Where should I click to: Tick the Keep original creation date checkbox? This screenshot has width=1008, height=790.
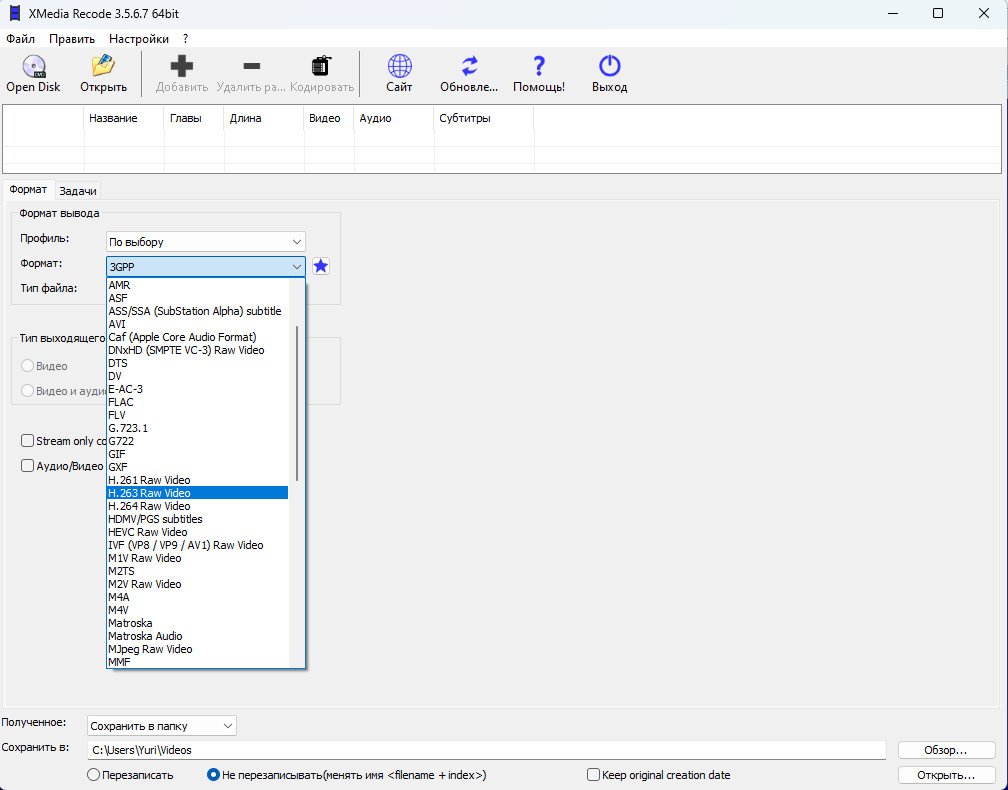593,775
